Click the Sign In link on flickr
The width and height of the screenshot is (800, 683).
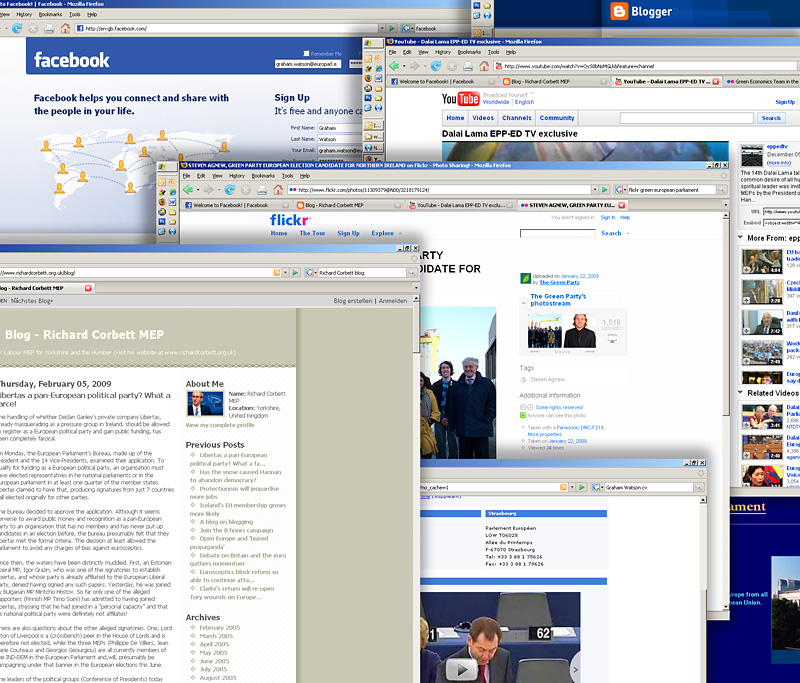(607, 218)
